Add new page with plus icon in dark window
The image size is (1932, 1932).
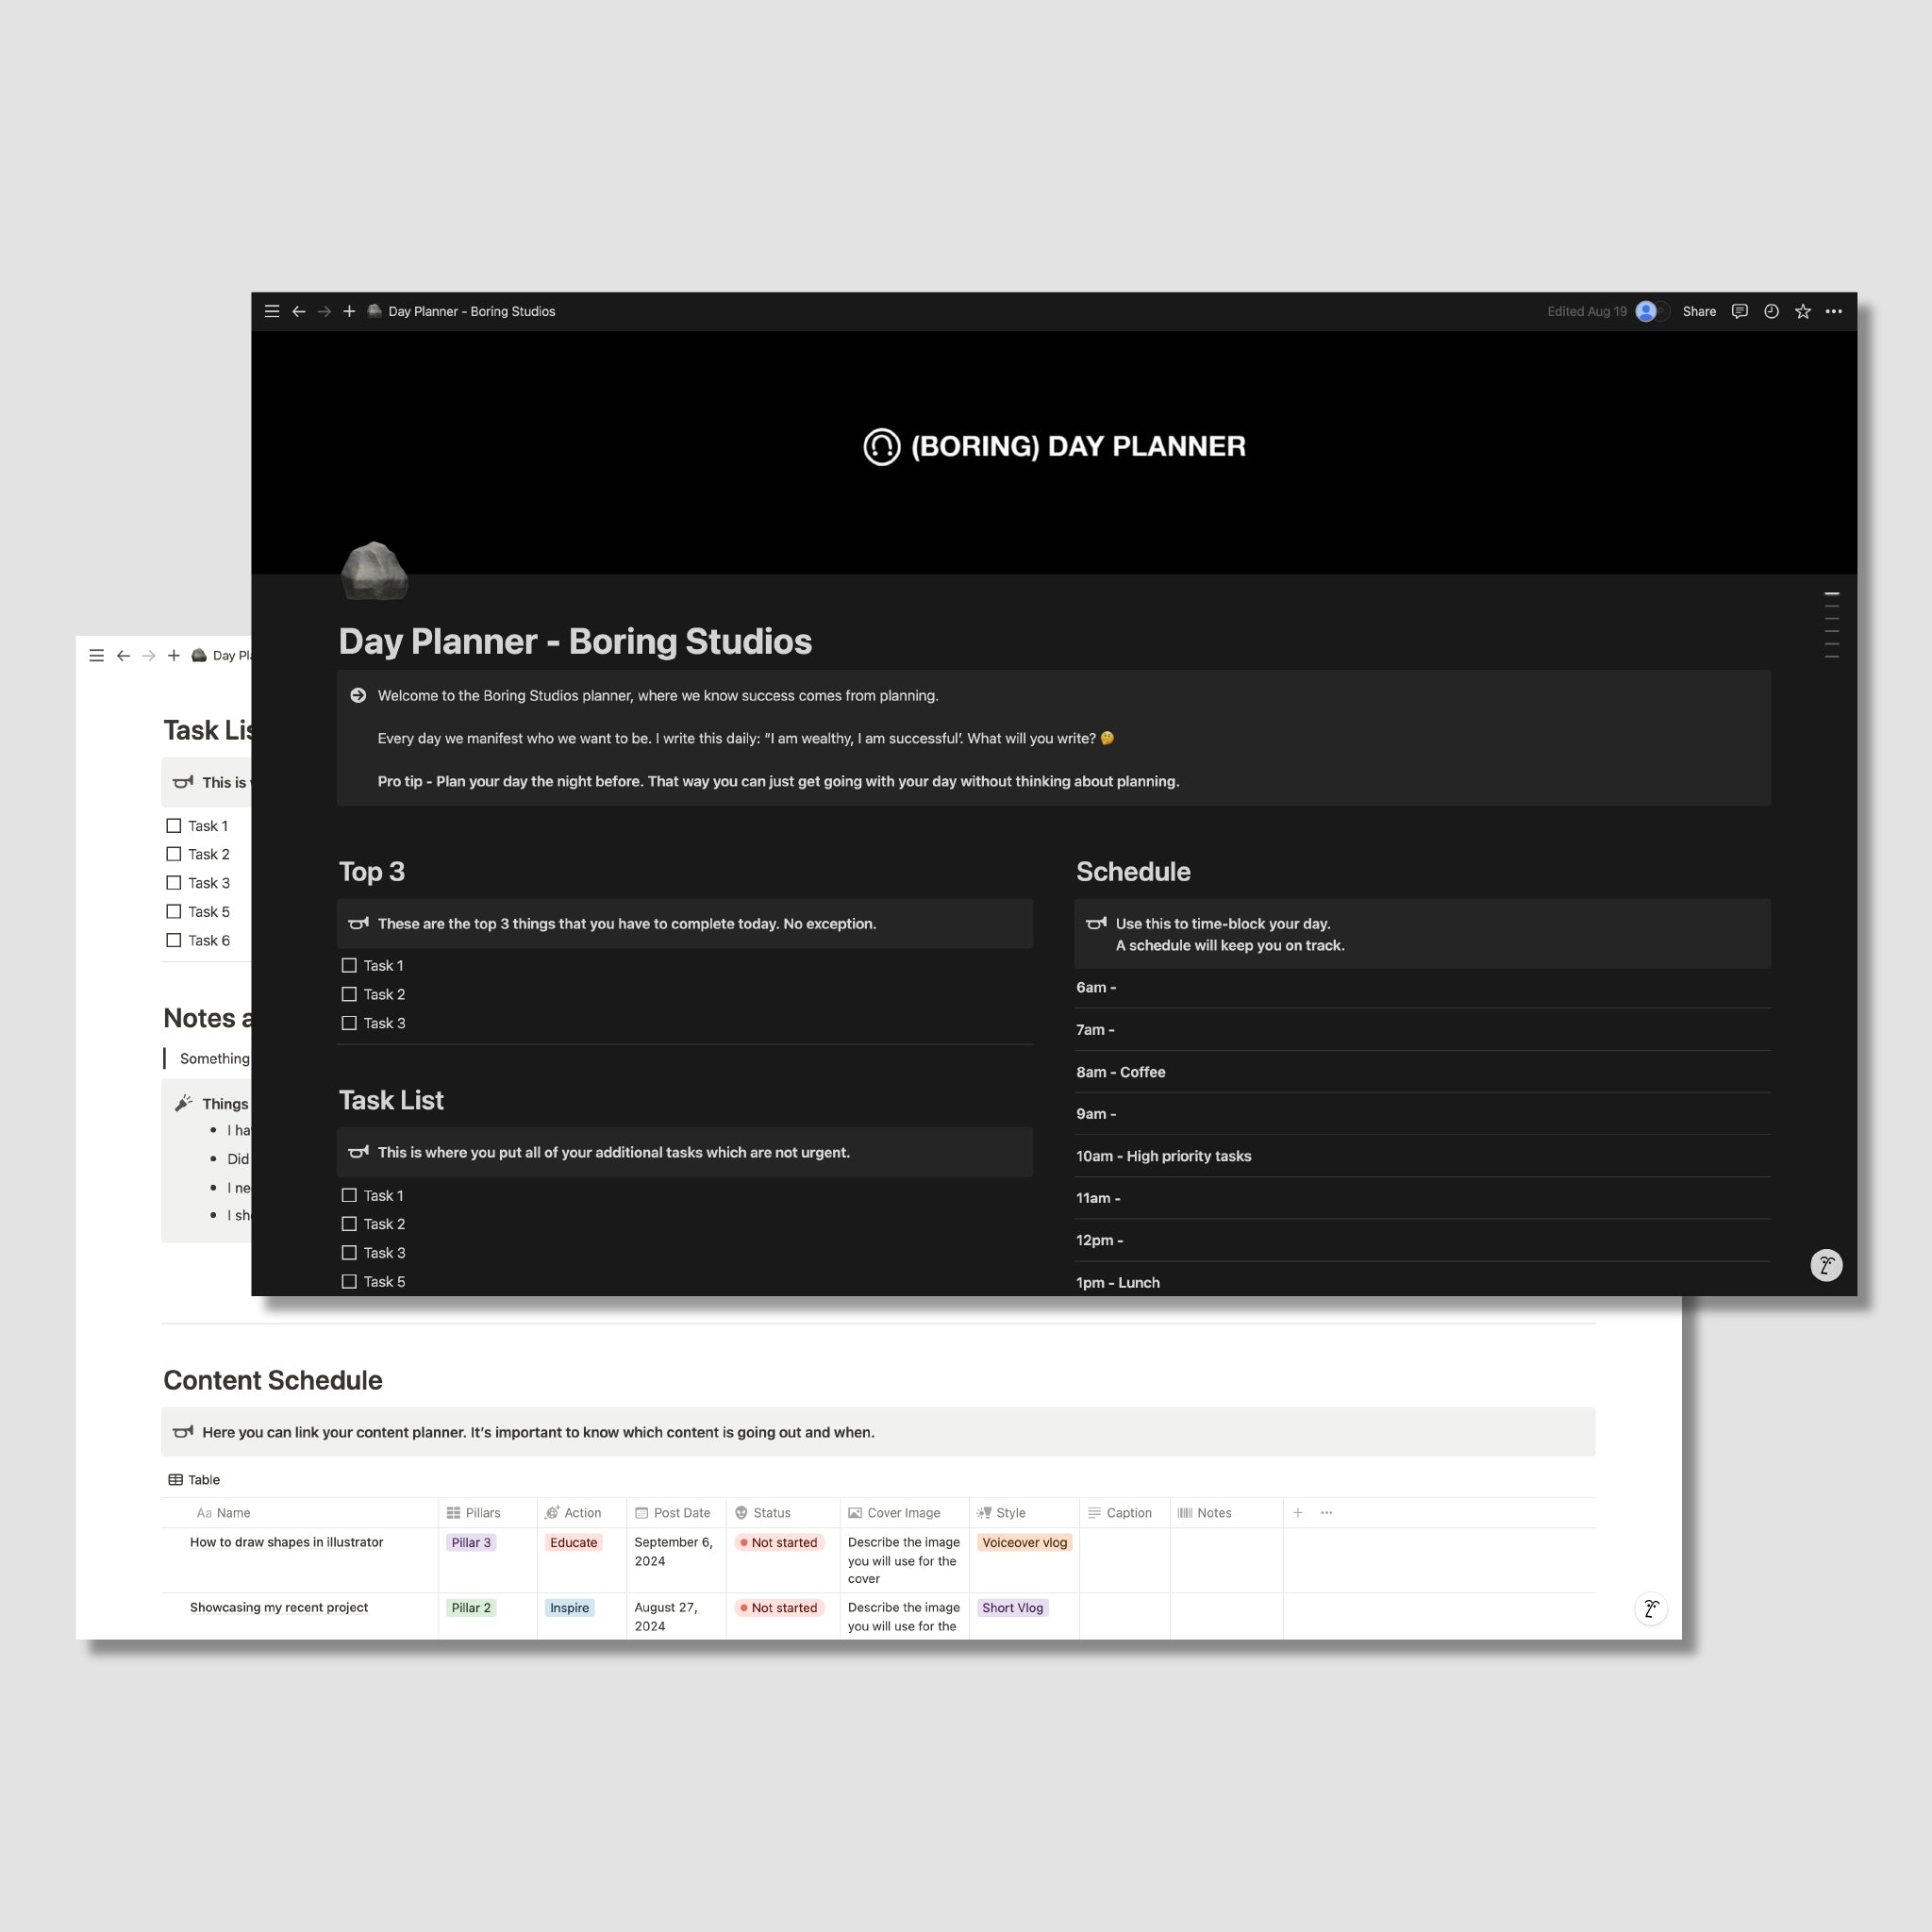[349, 311]
